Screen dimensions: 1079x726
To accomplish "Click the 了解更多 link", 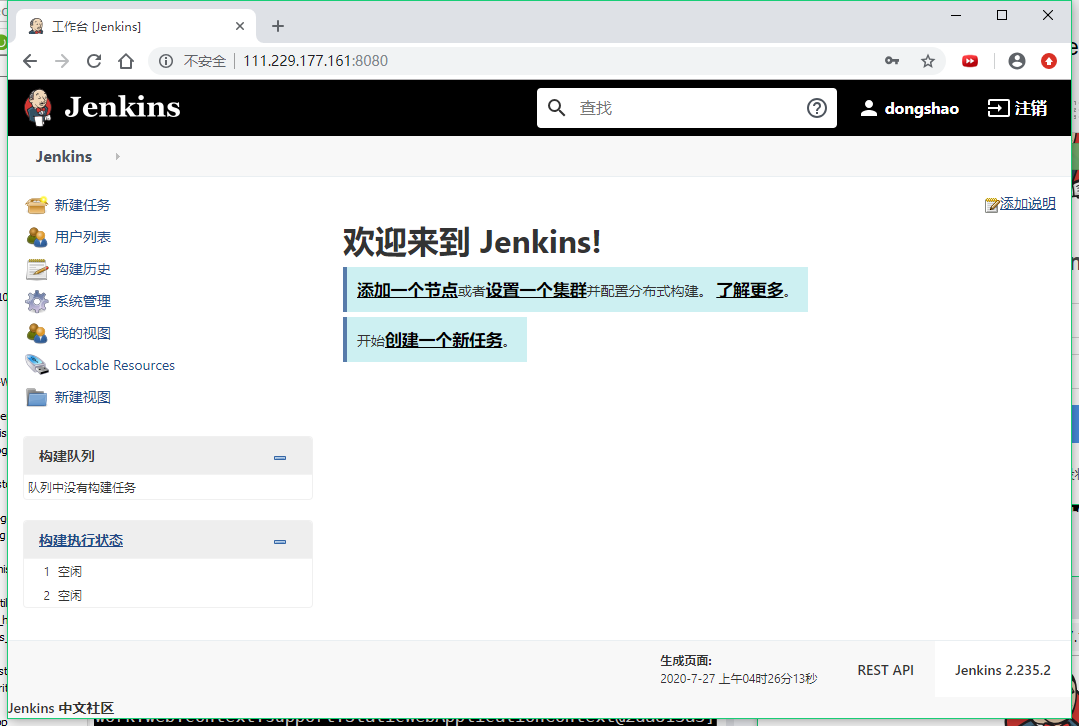I will (x=750, y=290).
